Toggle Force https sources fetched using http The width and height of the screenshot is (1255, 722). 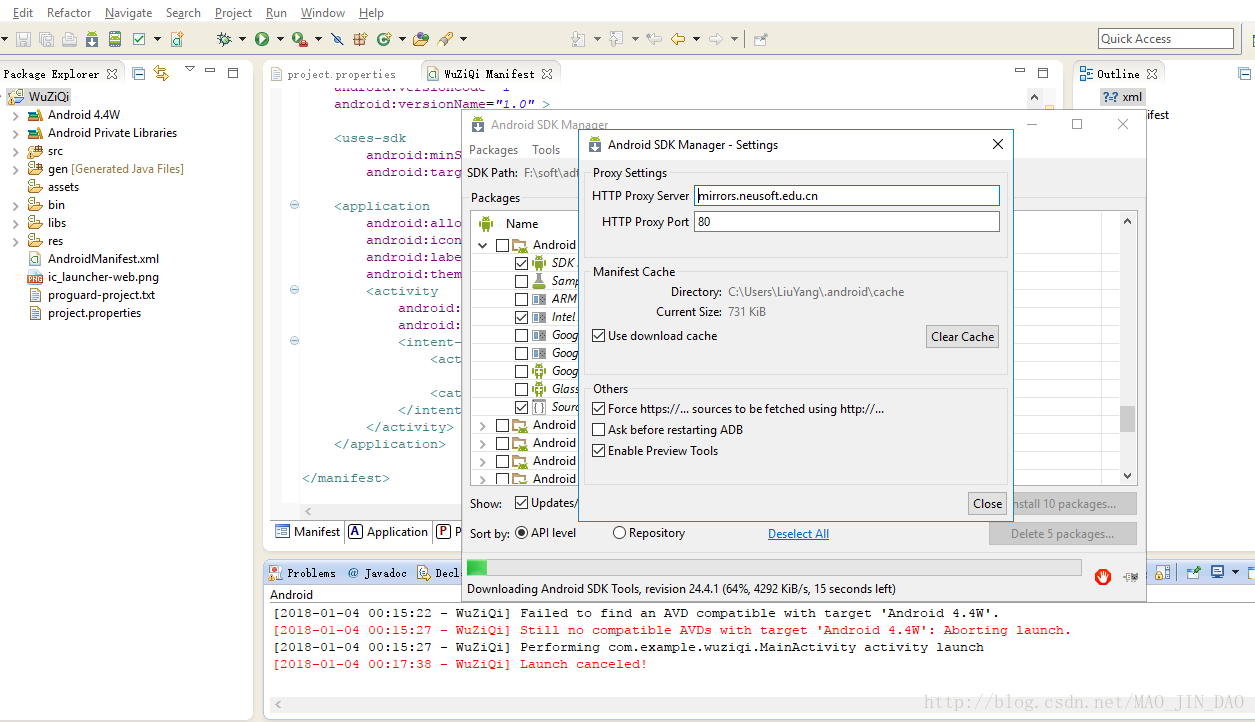(x=599, y=409)
